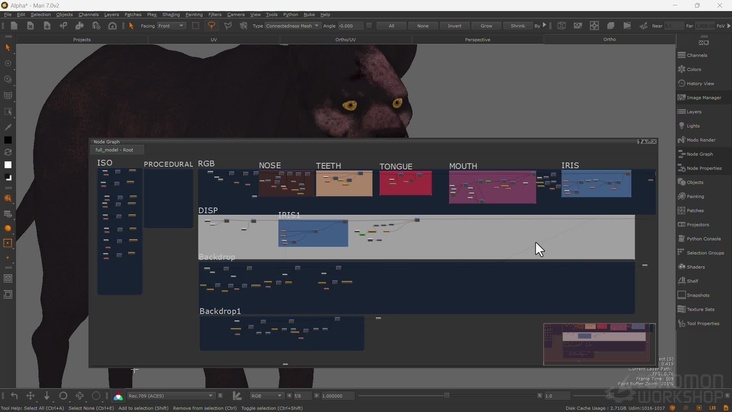Select the MOUTH backdrop label in Node Graph
Screen dimensions: 732x412
tap(463, 166)
